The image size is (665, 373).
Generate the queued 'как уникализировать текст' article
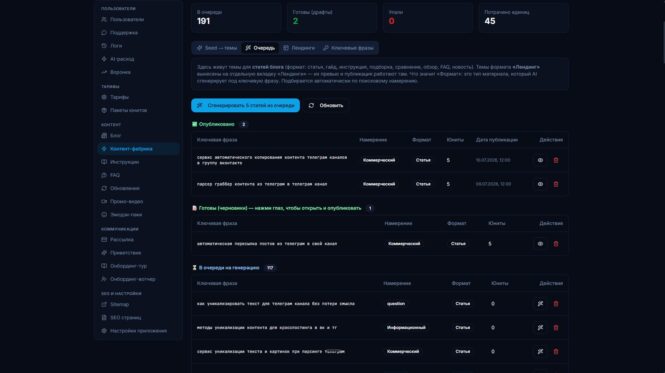point(540,304)
